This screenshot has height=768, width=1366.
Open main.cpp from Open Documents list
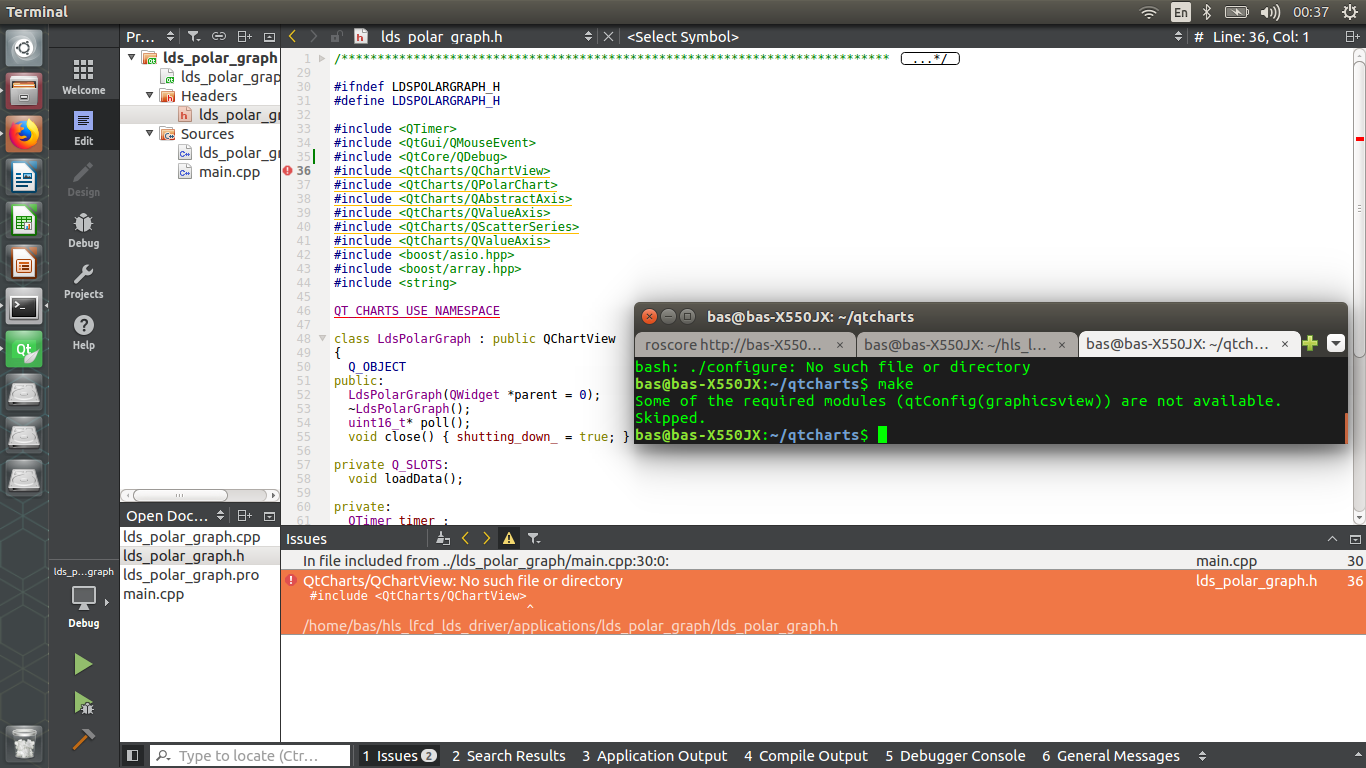(153, 594)
